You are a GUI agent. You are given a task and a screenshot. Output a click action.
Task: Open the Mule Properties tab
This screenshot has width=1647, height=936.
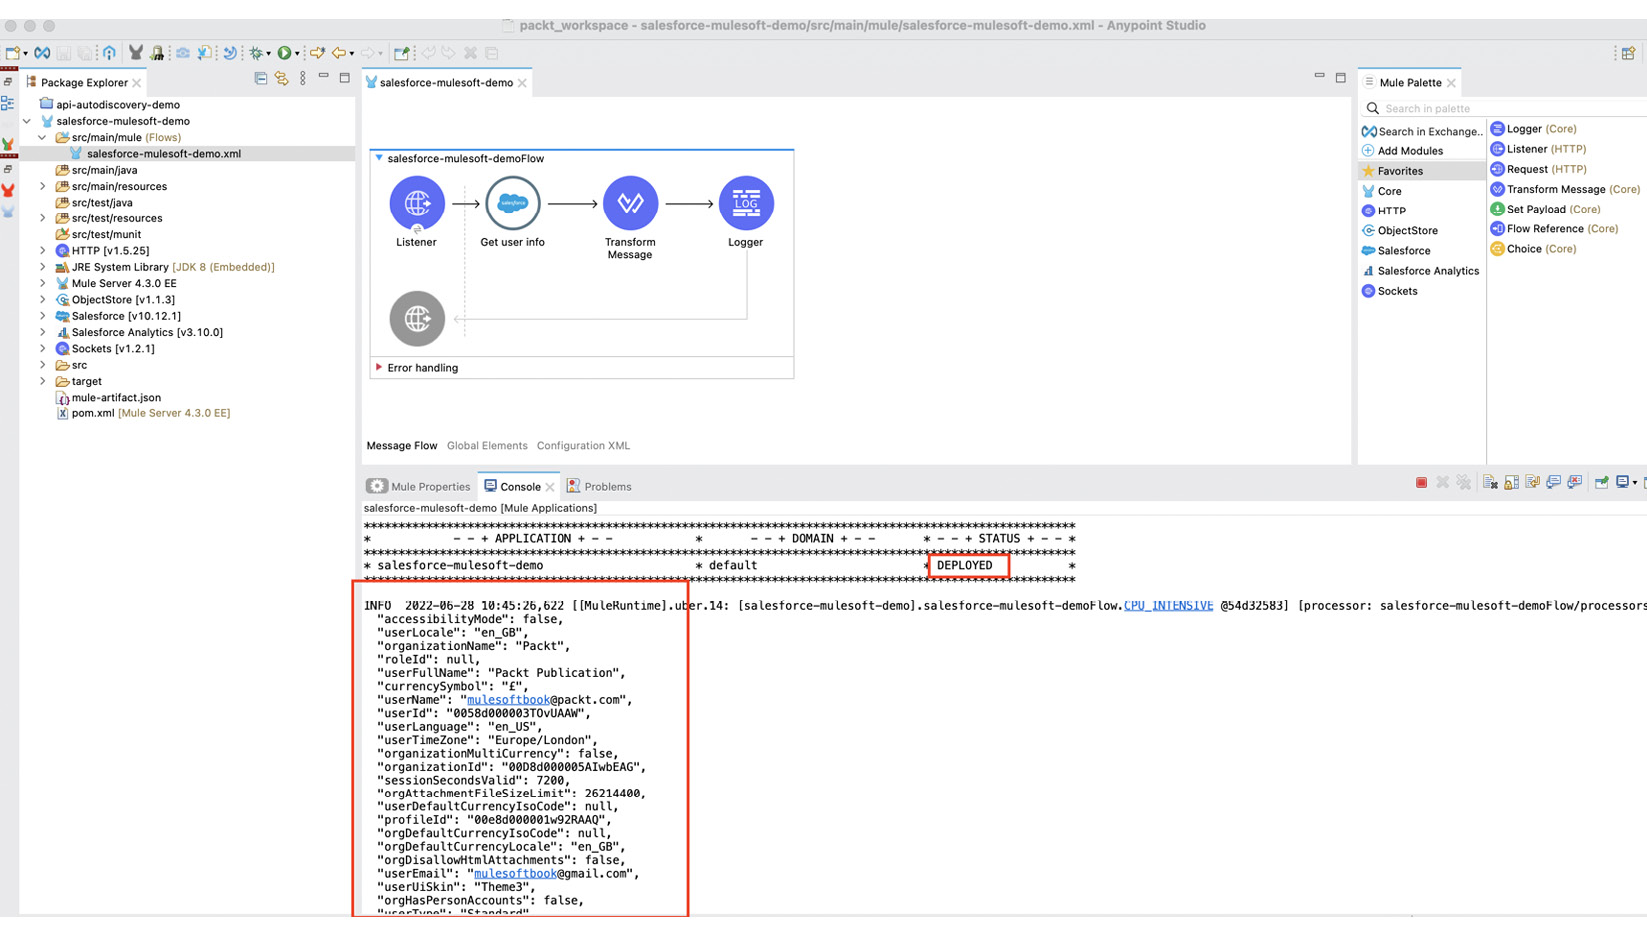pos(418,487)
